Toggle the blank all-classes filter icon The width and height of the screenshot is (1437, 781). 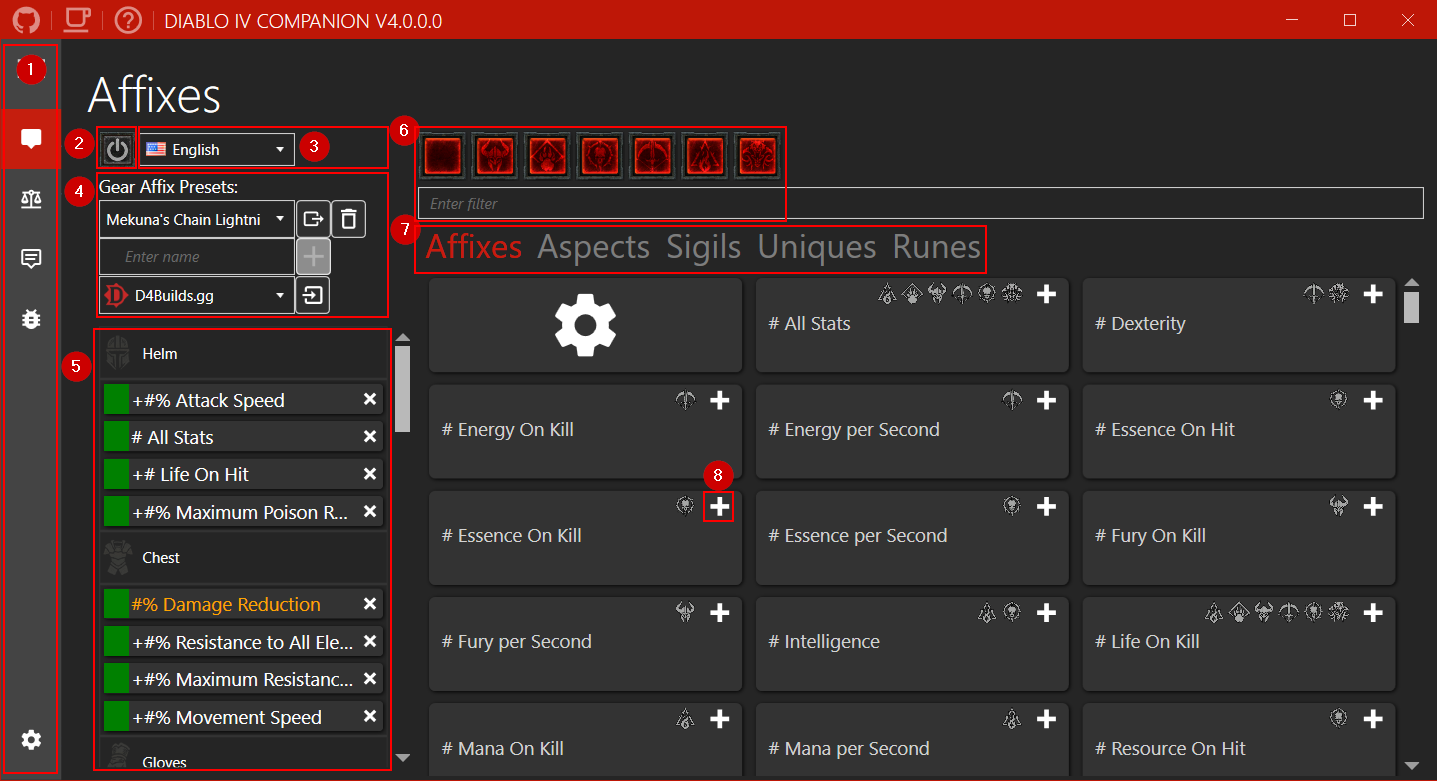443,156
